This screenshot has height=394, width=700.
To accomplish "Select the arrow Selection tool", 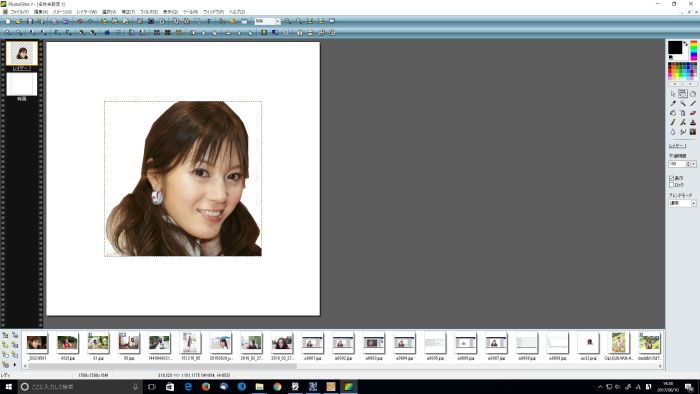I will [x=673, y=94].
